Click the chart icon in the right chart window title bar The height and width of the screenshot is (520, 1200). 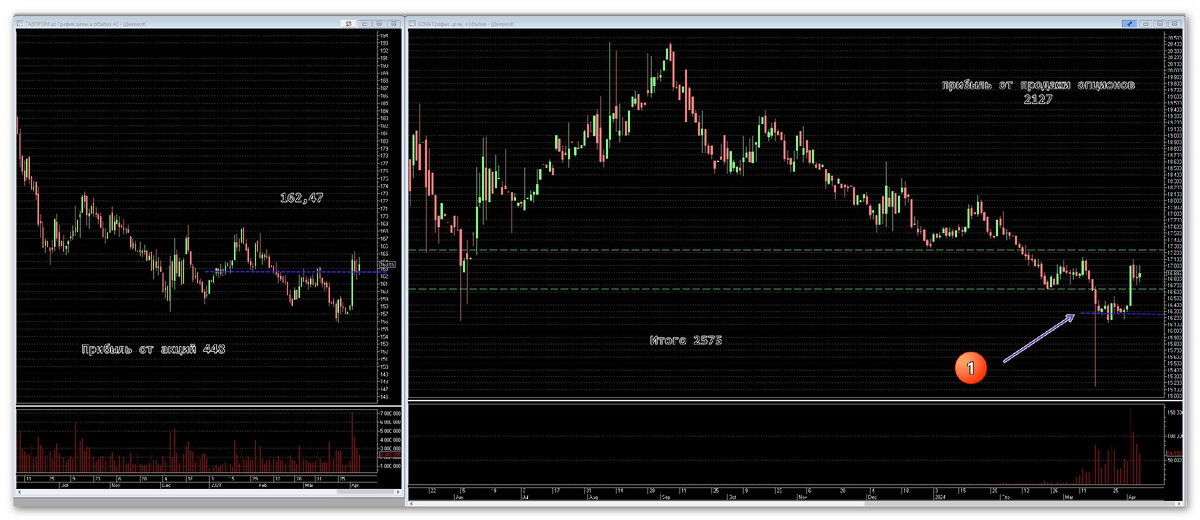click(413, 24)
